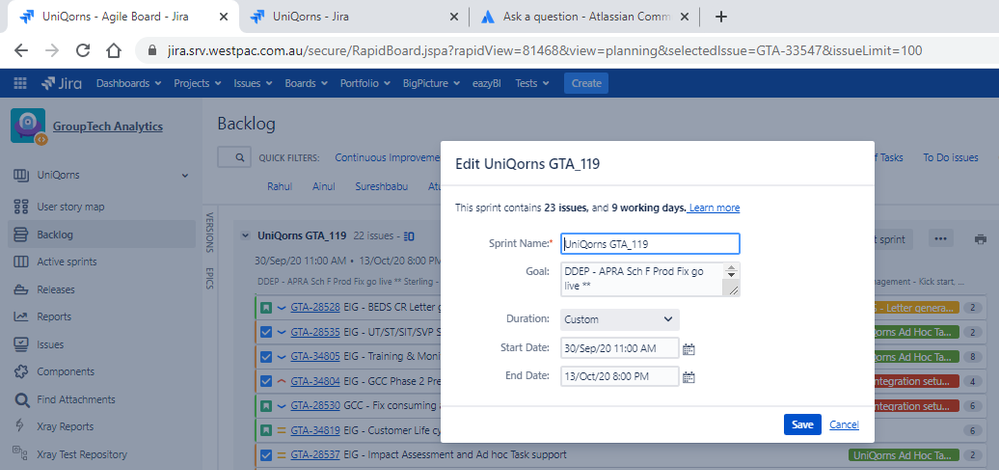999x470 pixels.
Task: Click the Jira logo in the navbar
Action: click(64, 83)
